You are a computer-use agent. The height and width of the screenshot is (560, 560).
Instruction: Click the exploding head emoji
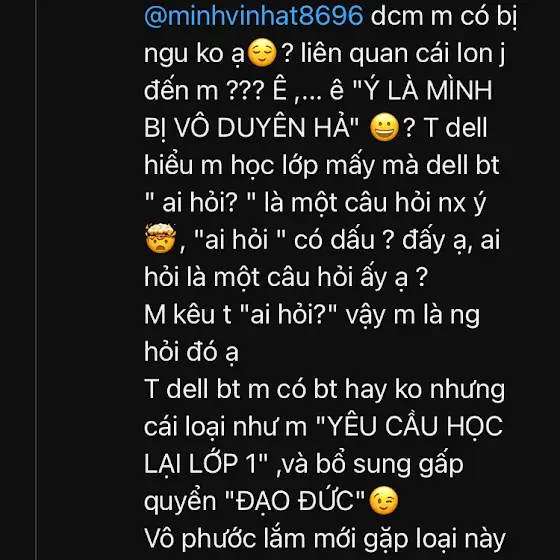tap(160, 238)
